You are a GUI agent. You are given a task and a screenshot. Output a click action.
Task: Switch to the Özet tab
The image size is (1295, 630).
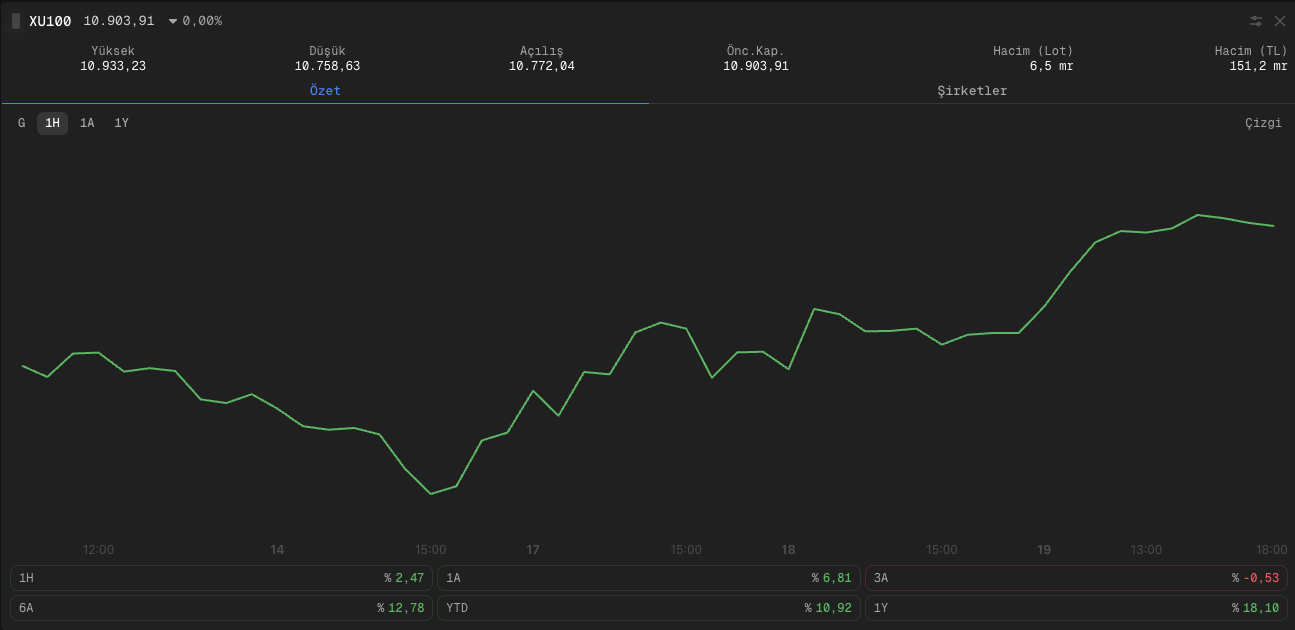(325, 91)
